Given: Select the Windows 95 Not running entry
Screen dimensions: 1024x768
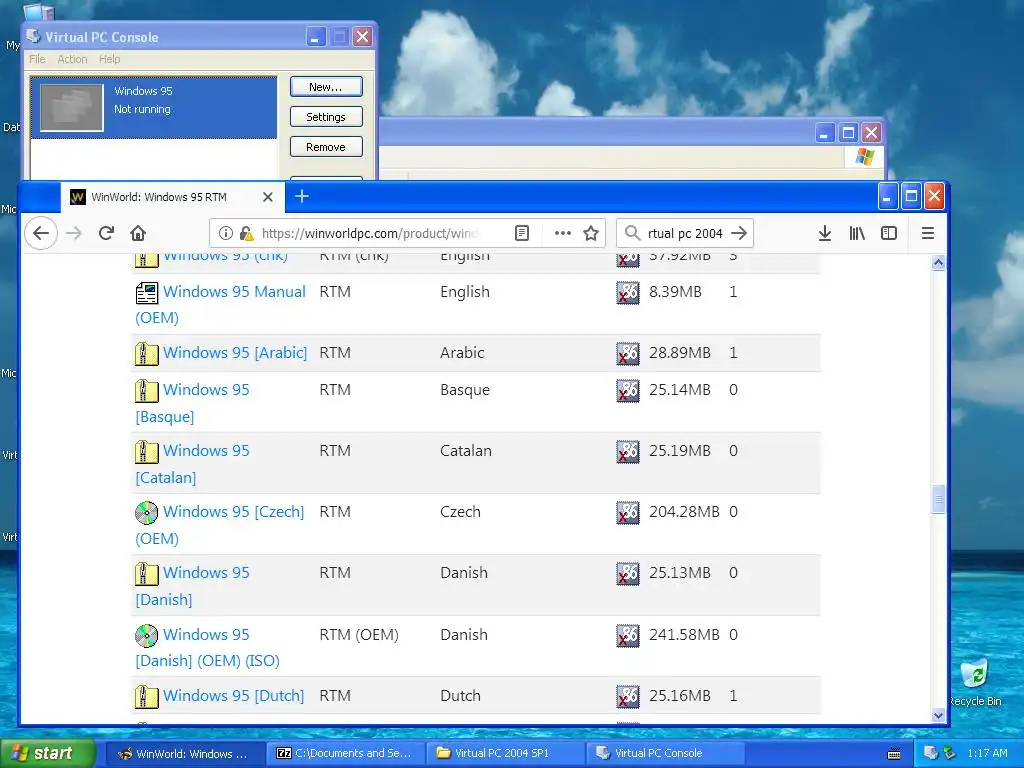Looking at the screenshot, I should 154,107.
